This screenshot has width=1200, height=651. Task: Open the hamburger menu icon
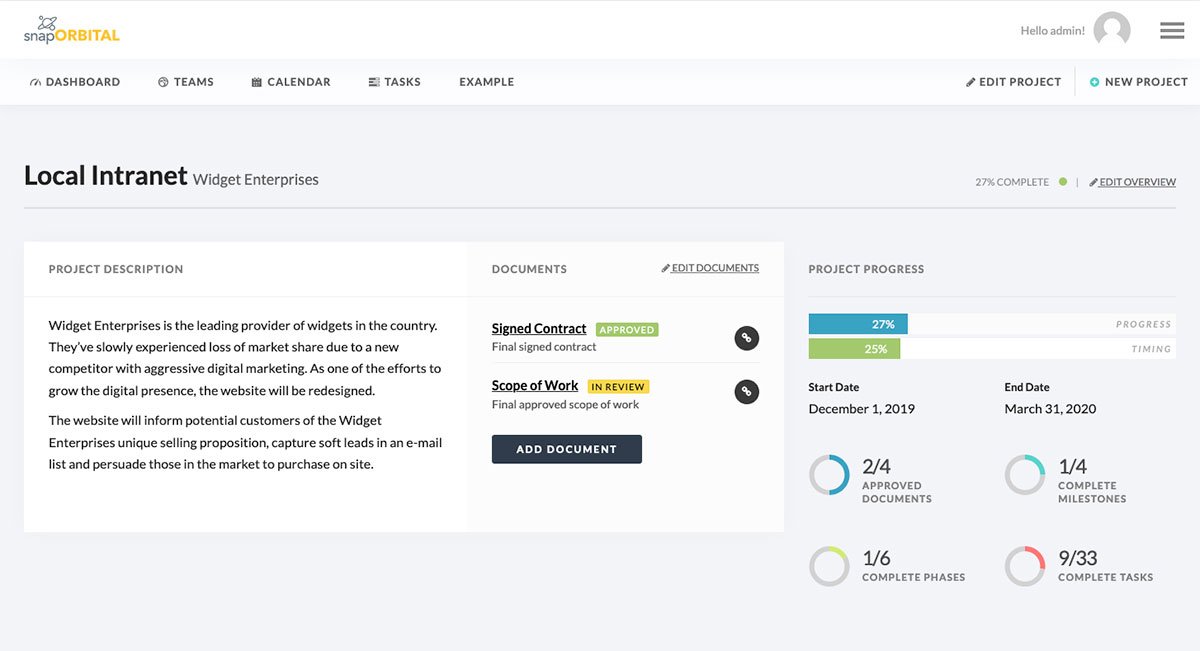[x=1172, y=31]
